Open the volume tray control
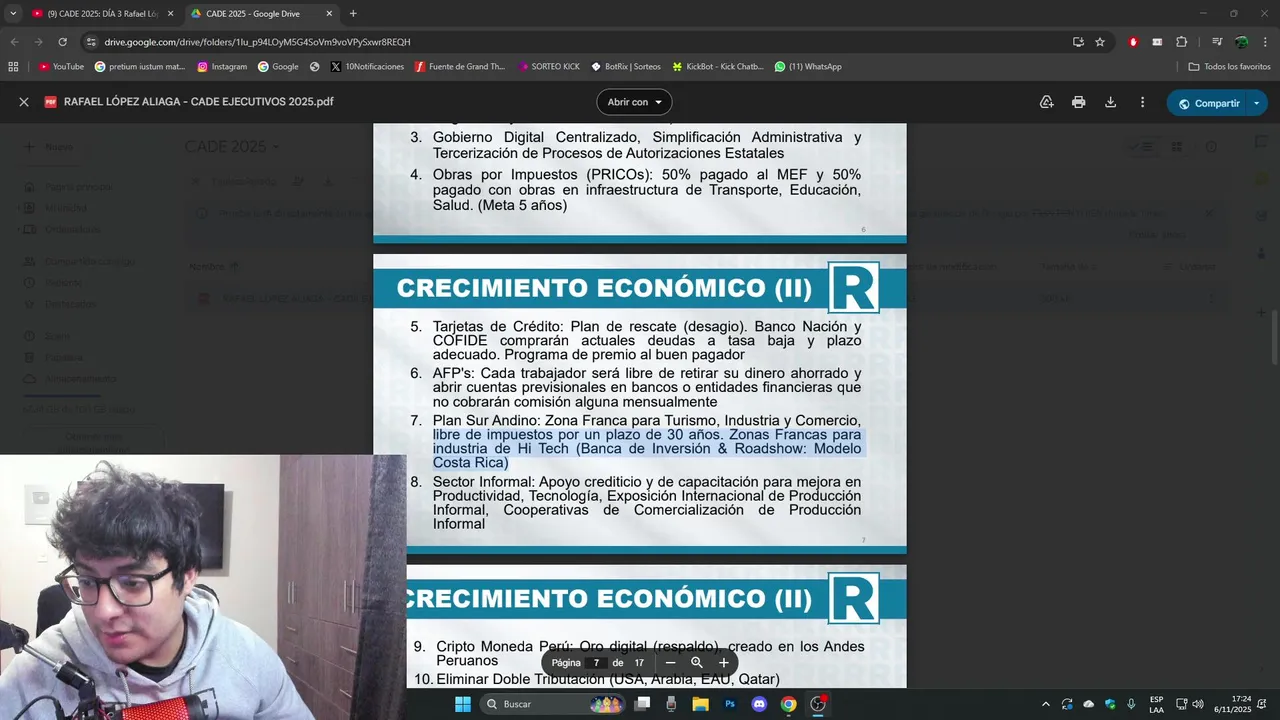The width and height of the screenshot is (1280, 720). pyautogui.click(x=1198, y=704)
